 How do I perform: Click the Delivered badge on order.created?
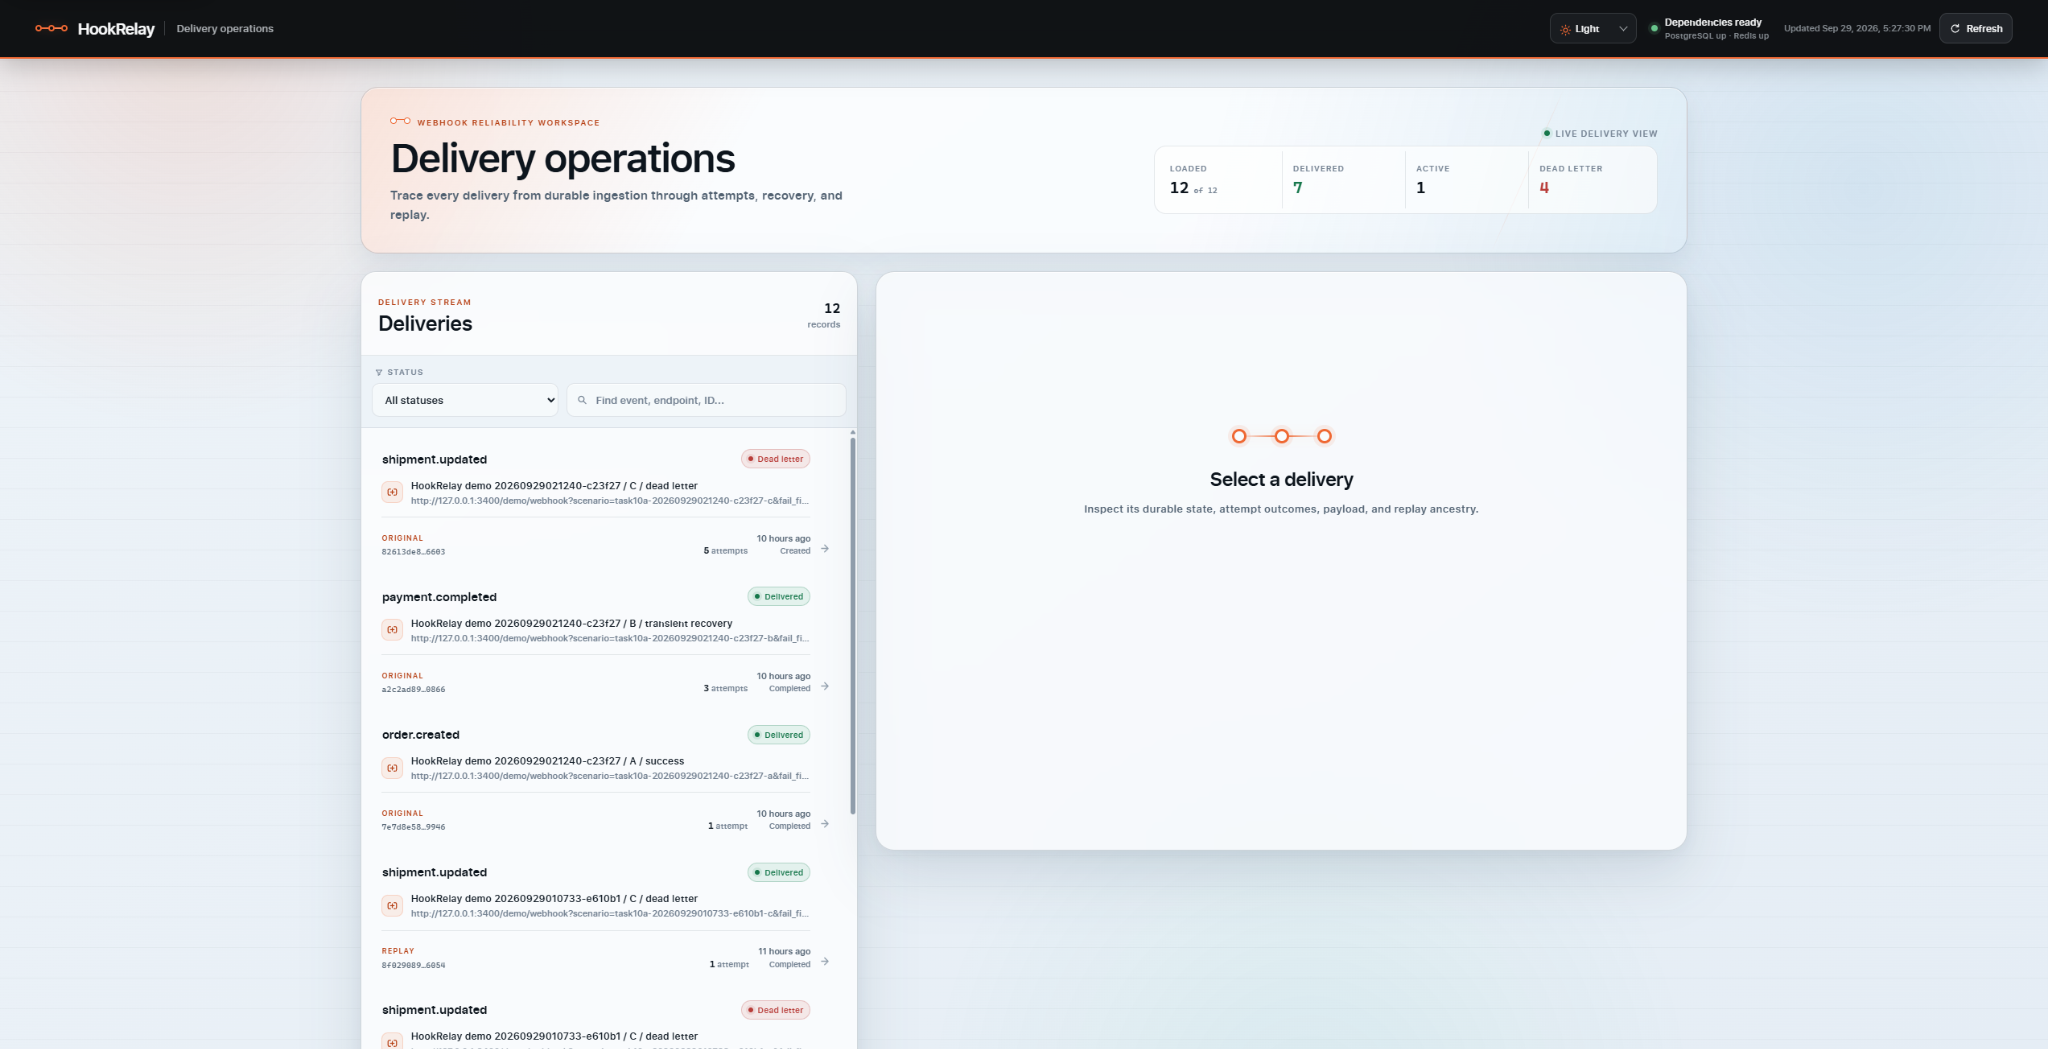point(779,735)
